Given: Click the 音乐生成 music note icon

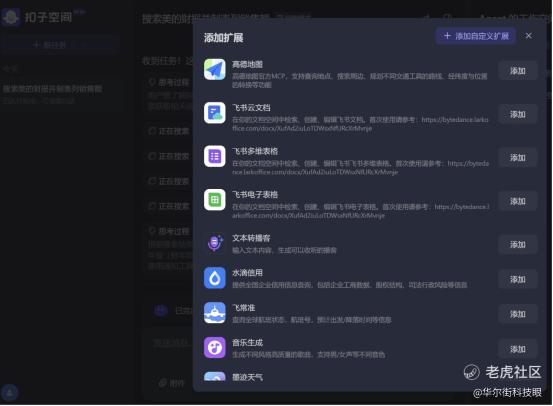Looking at the screenshot, I should click(x=214, y=348).
